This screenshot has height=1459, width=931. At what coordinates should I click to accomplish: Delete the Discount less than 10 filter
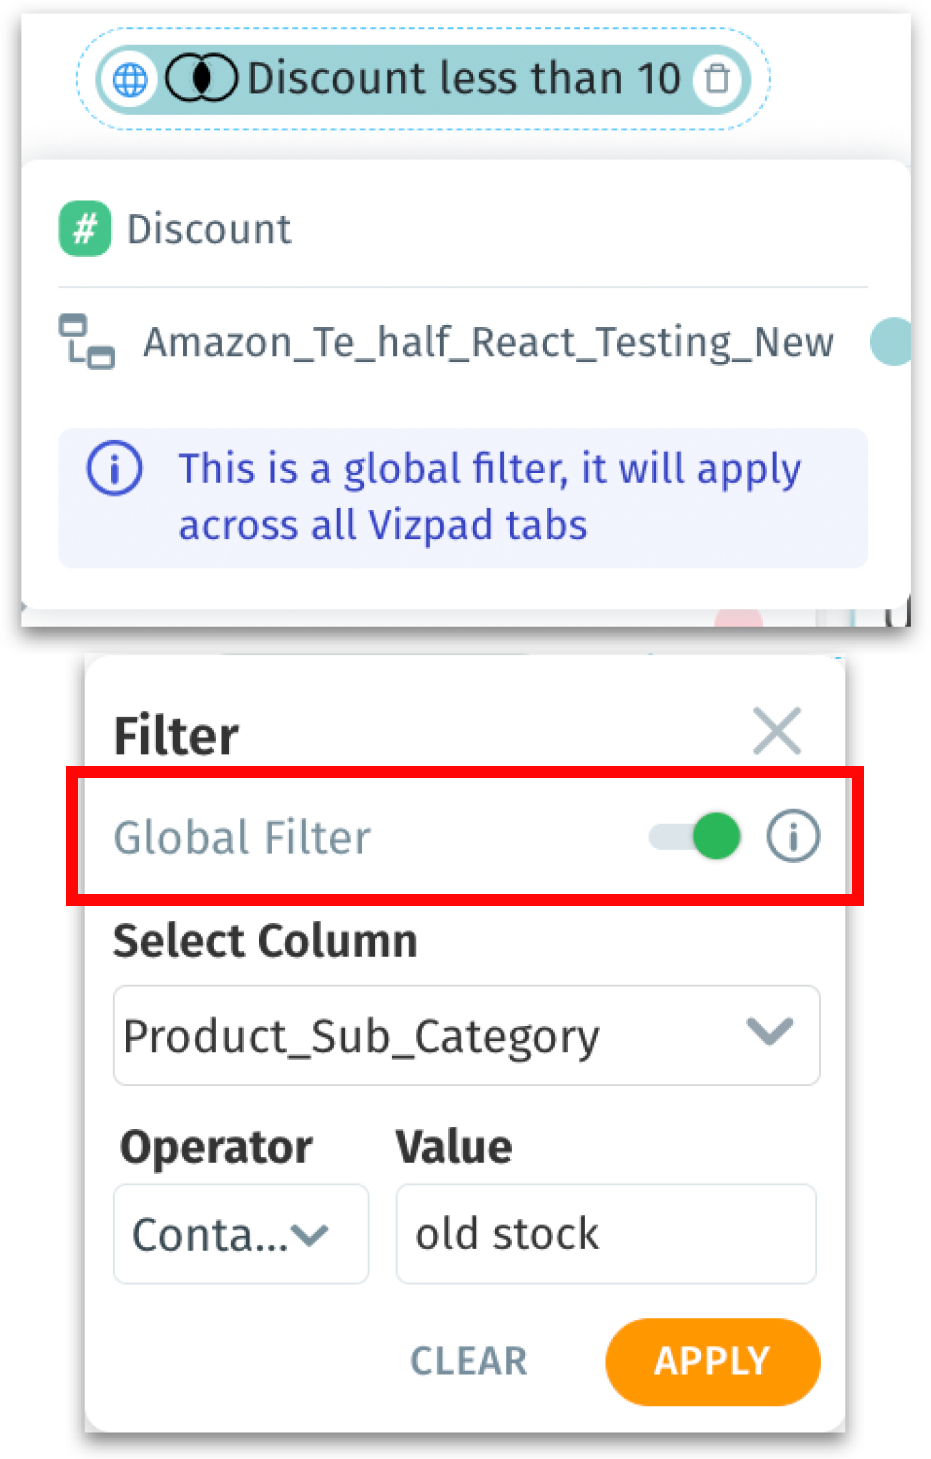(x=717, y=78)
